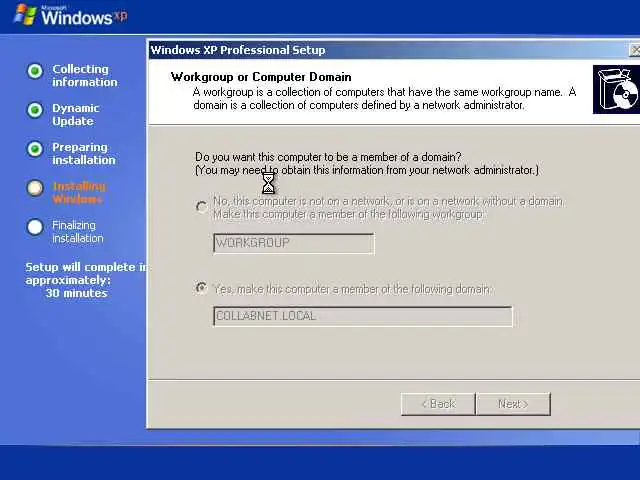Click the Preparing installation step indicator
Viewport: 640px width, 480px height.
click(35, 149)
